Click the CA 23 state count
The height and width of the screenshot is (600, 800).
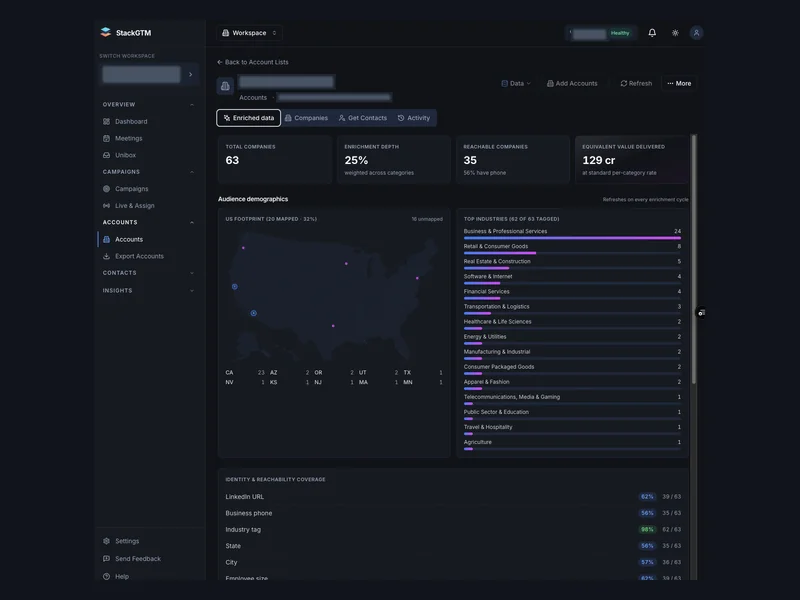click(245, 372)
